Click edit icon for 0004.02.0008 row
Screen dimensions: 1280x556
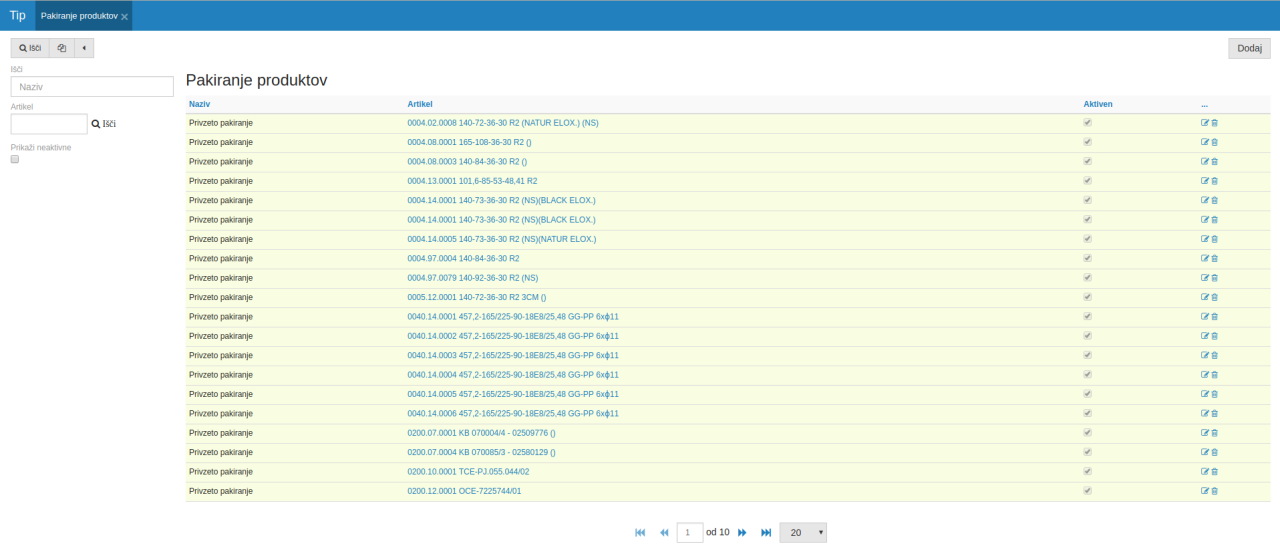[x=1205, y=123]
